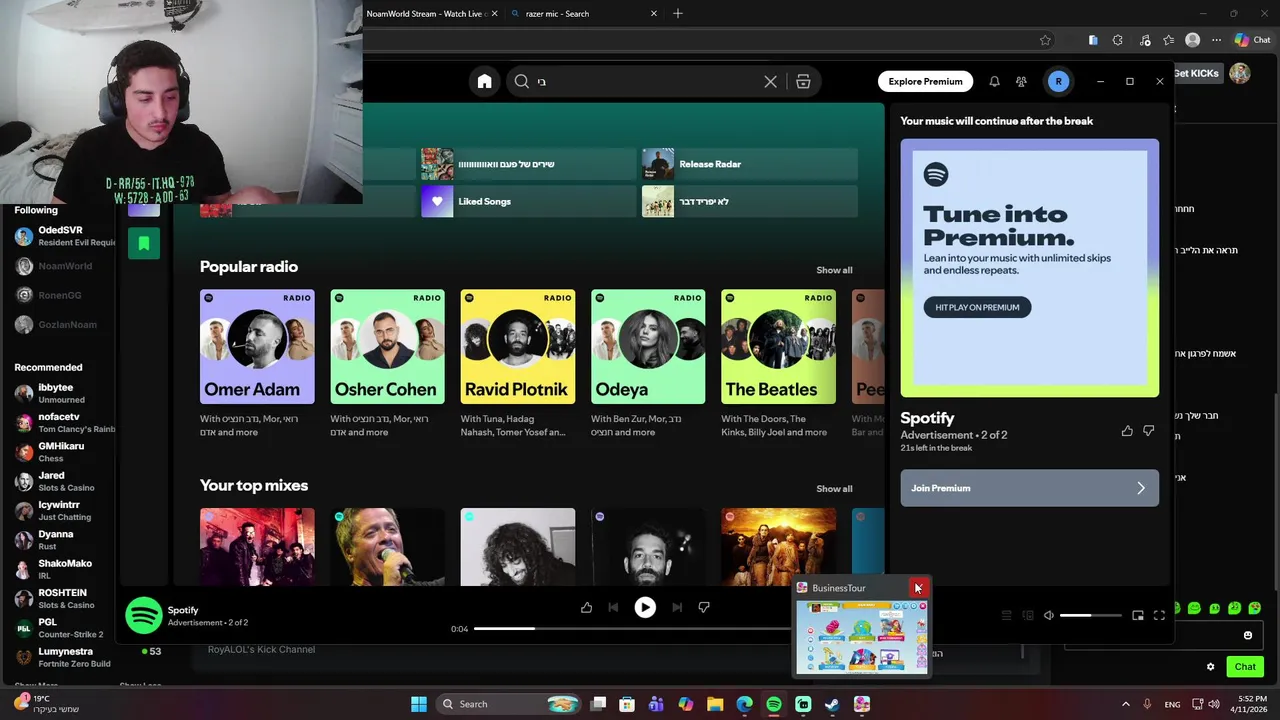
Task: Open the Spotify profile avatar R
Action: point(1058,82)
